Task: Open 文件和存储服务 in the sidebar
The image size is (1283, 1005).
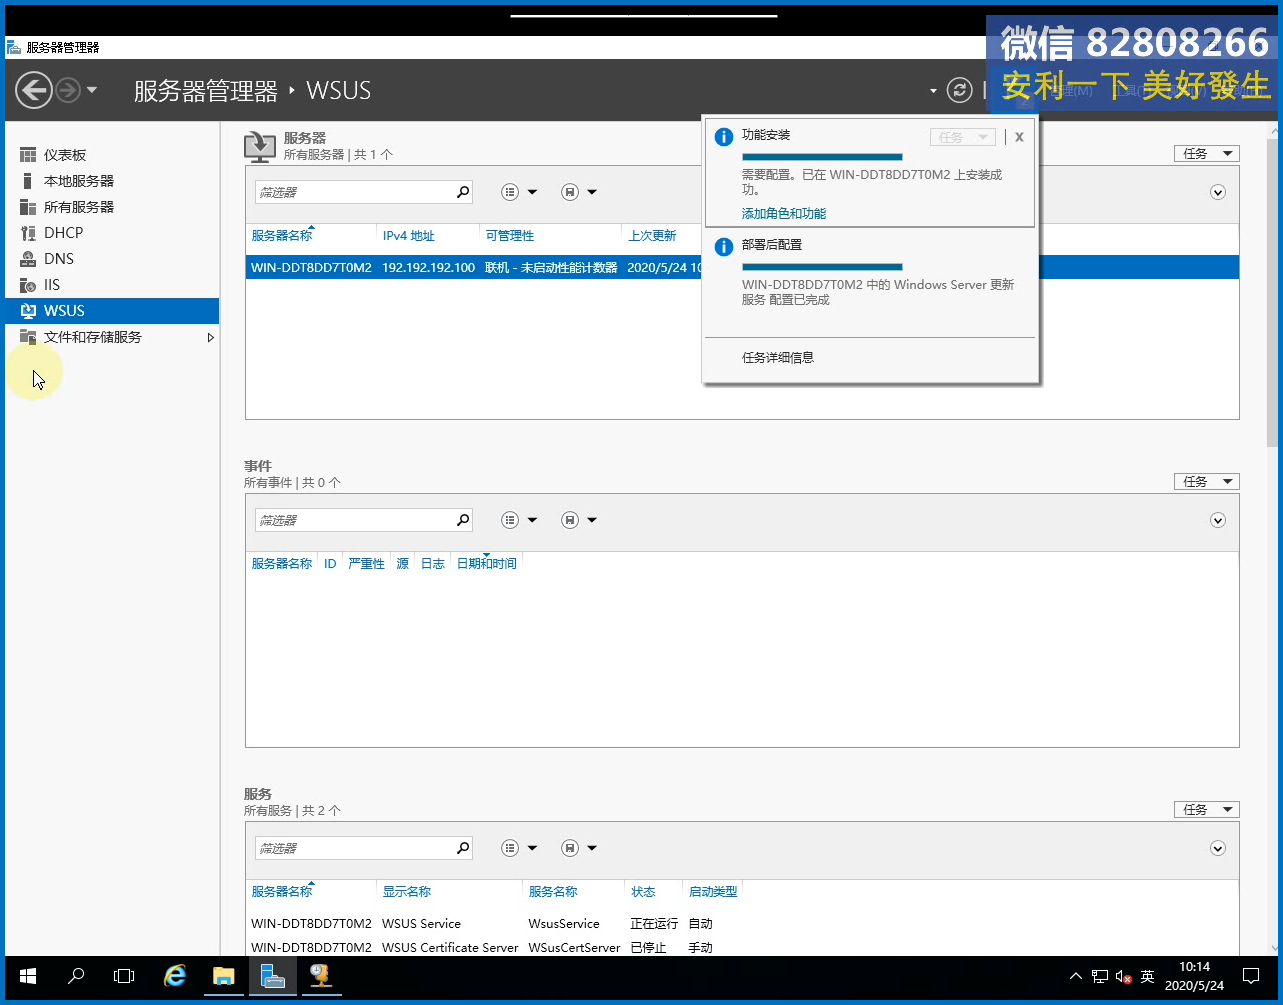Action: [93, 337]
